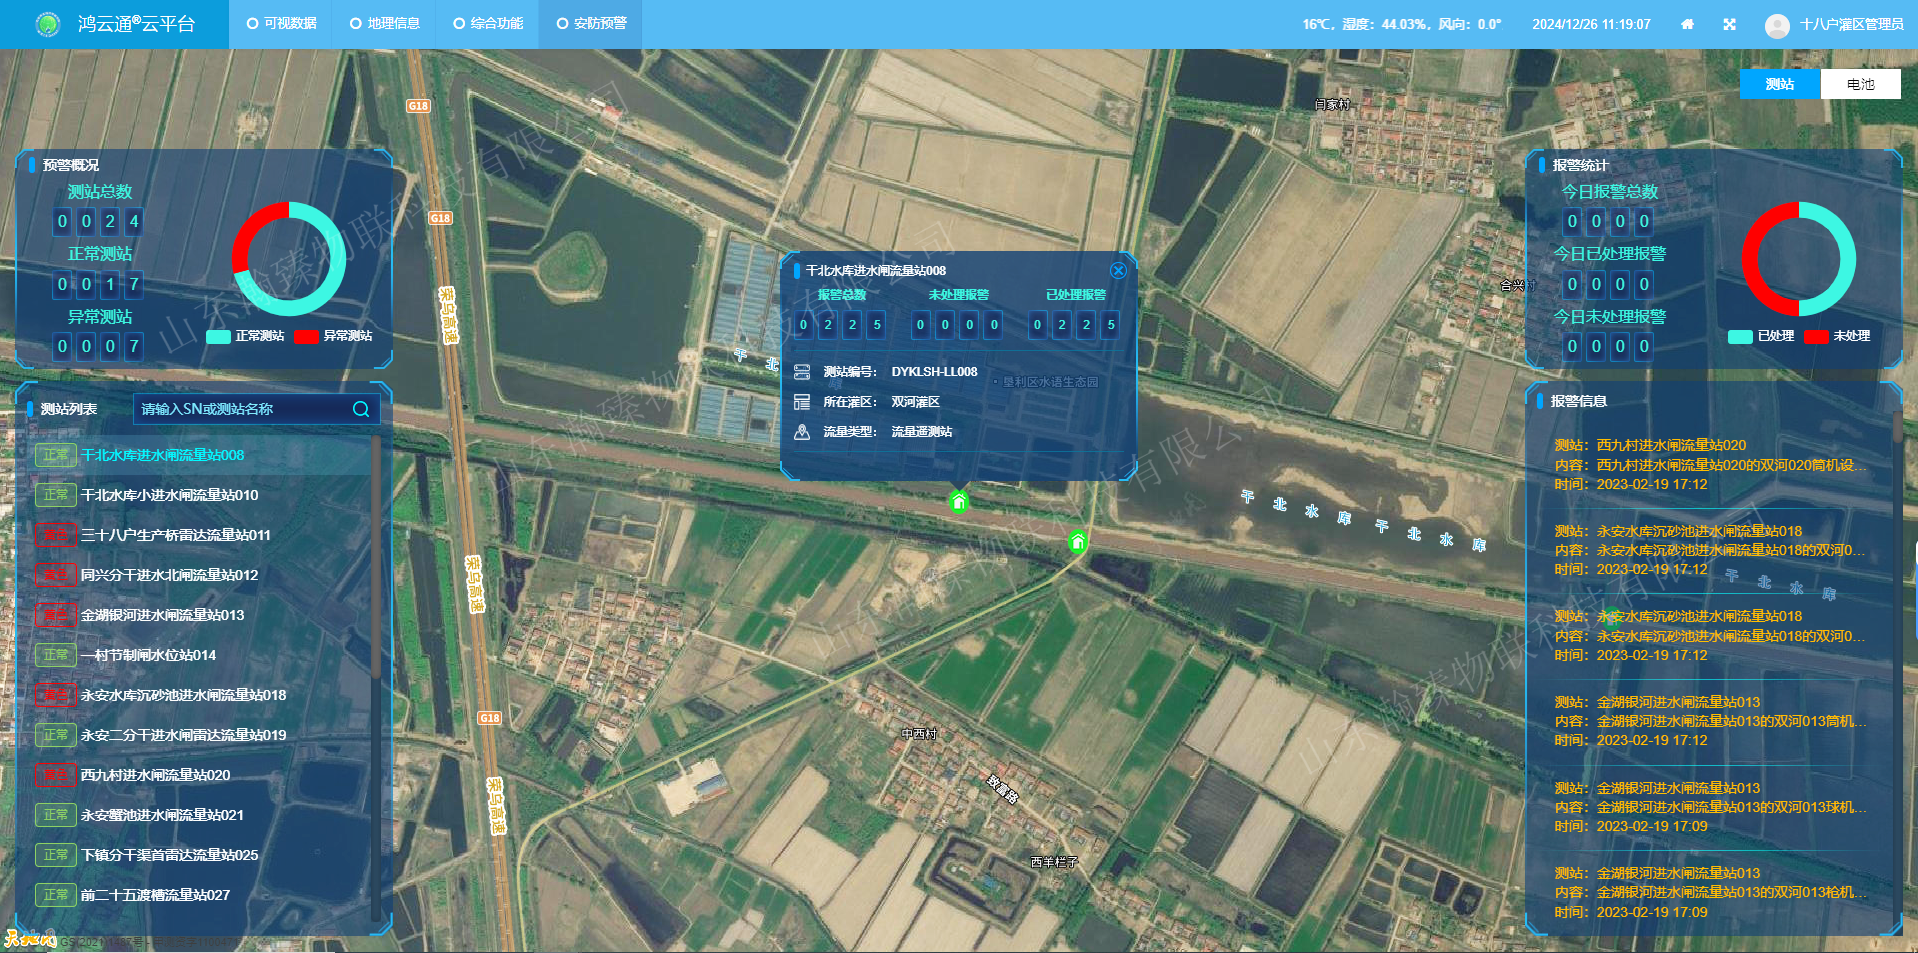Toggle fullscreen with the expand icon

[x=1729, y=24]
